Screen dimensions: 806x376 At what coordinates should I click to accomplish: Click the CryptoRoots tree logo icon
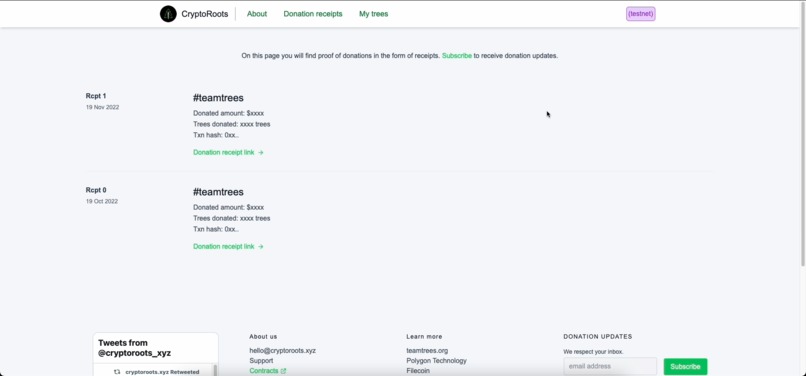coord(168,14)
